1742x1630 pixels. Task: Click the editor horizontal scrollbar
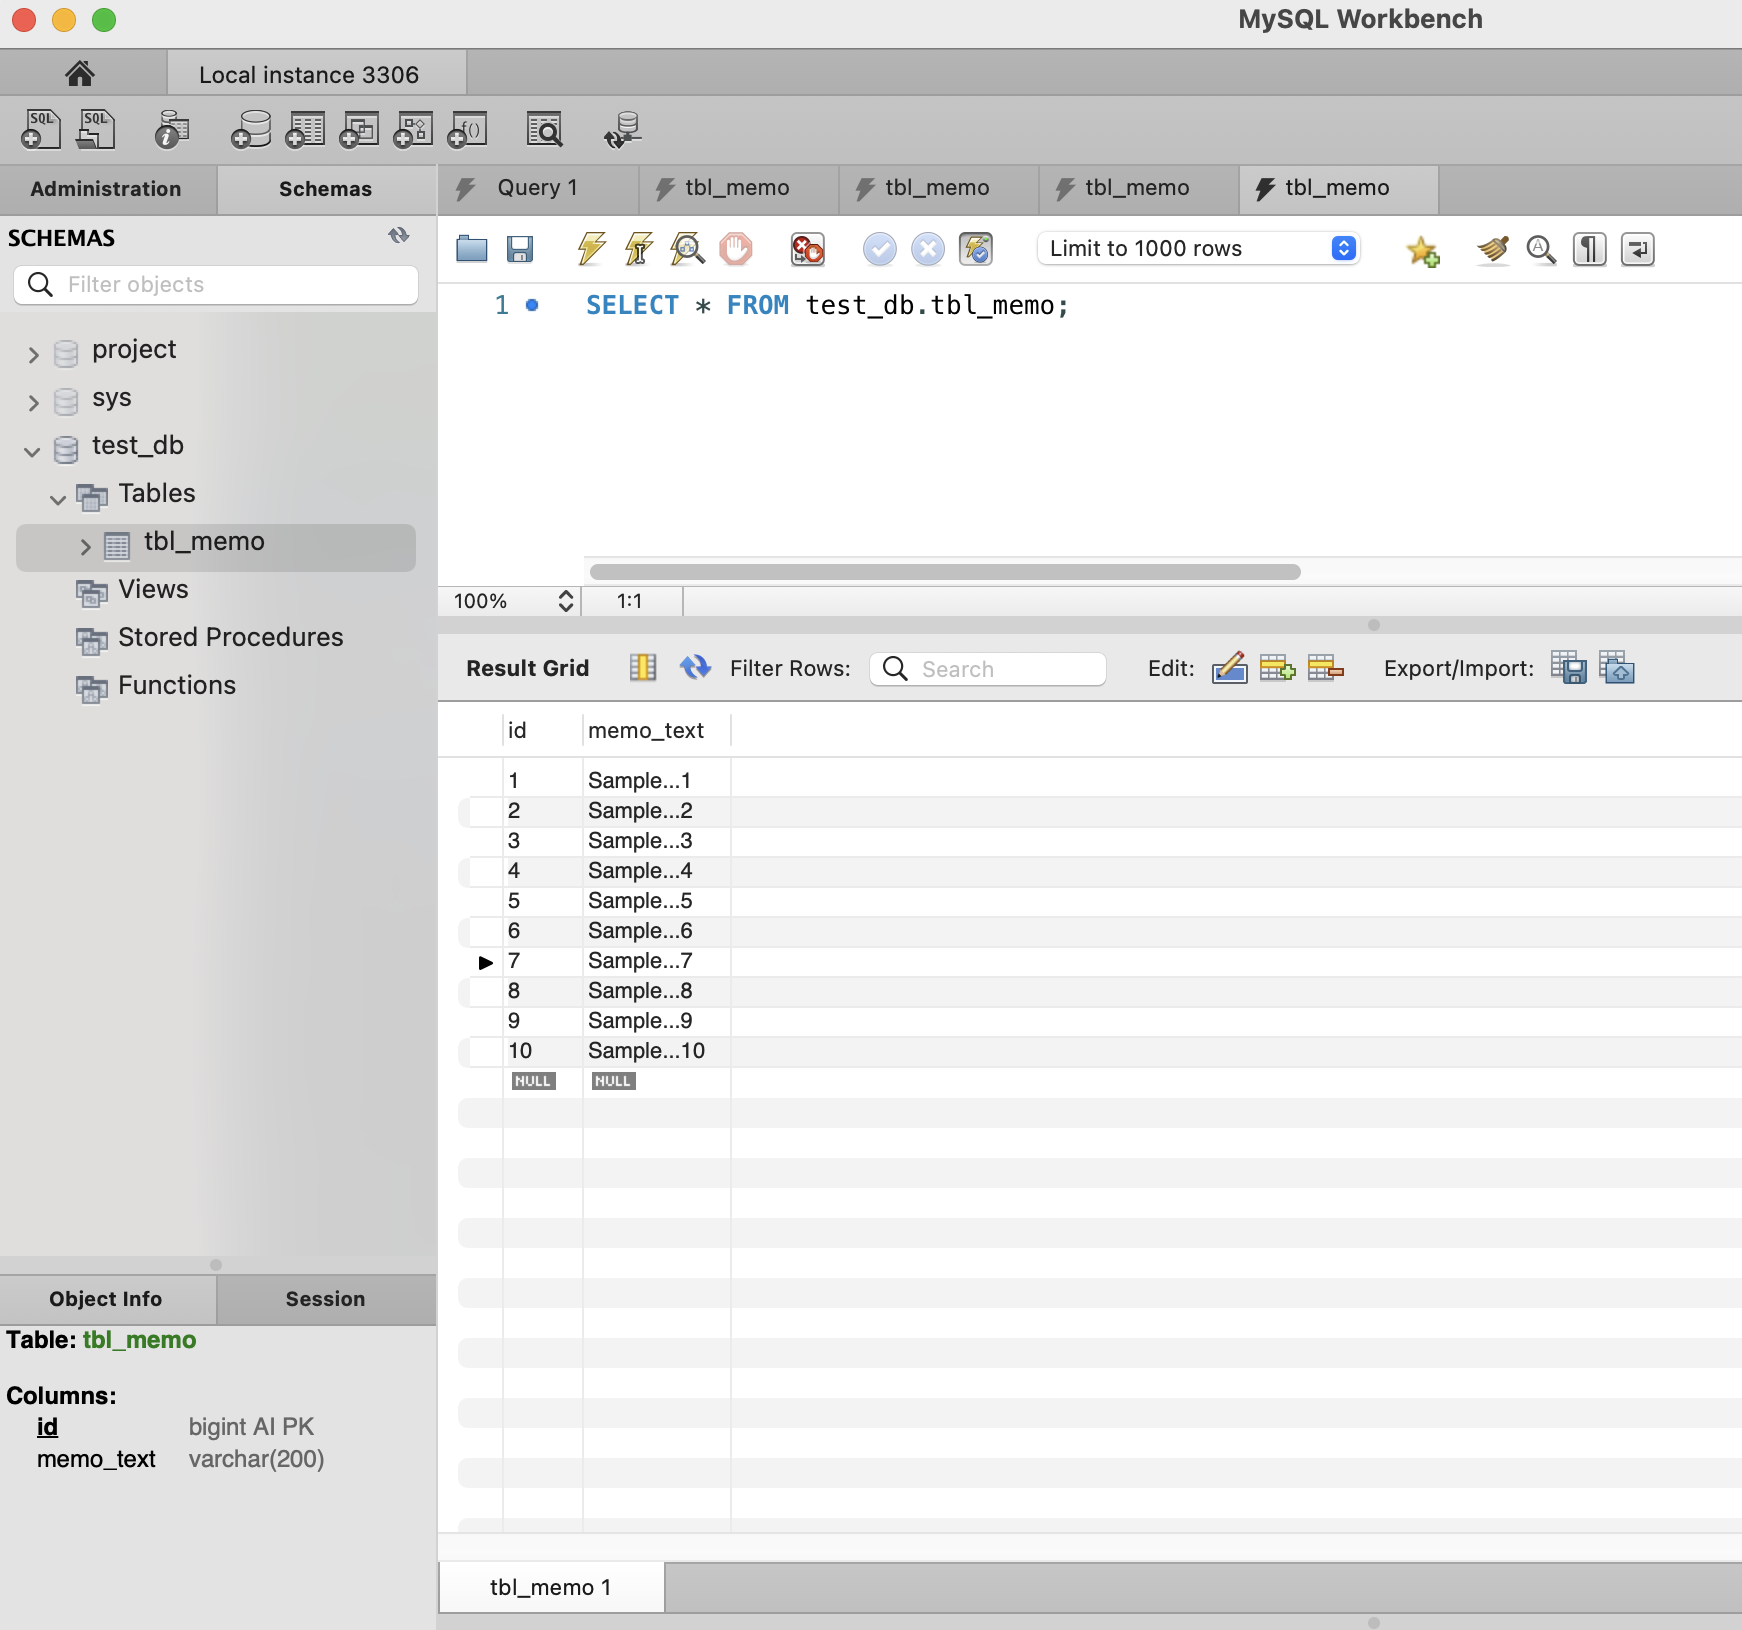945,572
